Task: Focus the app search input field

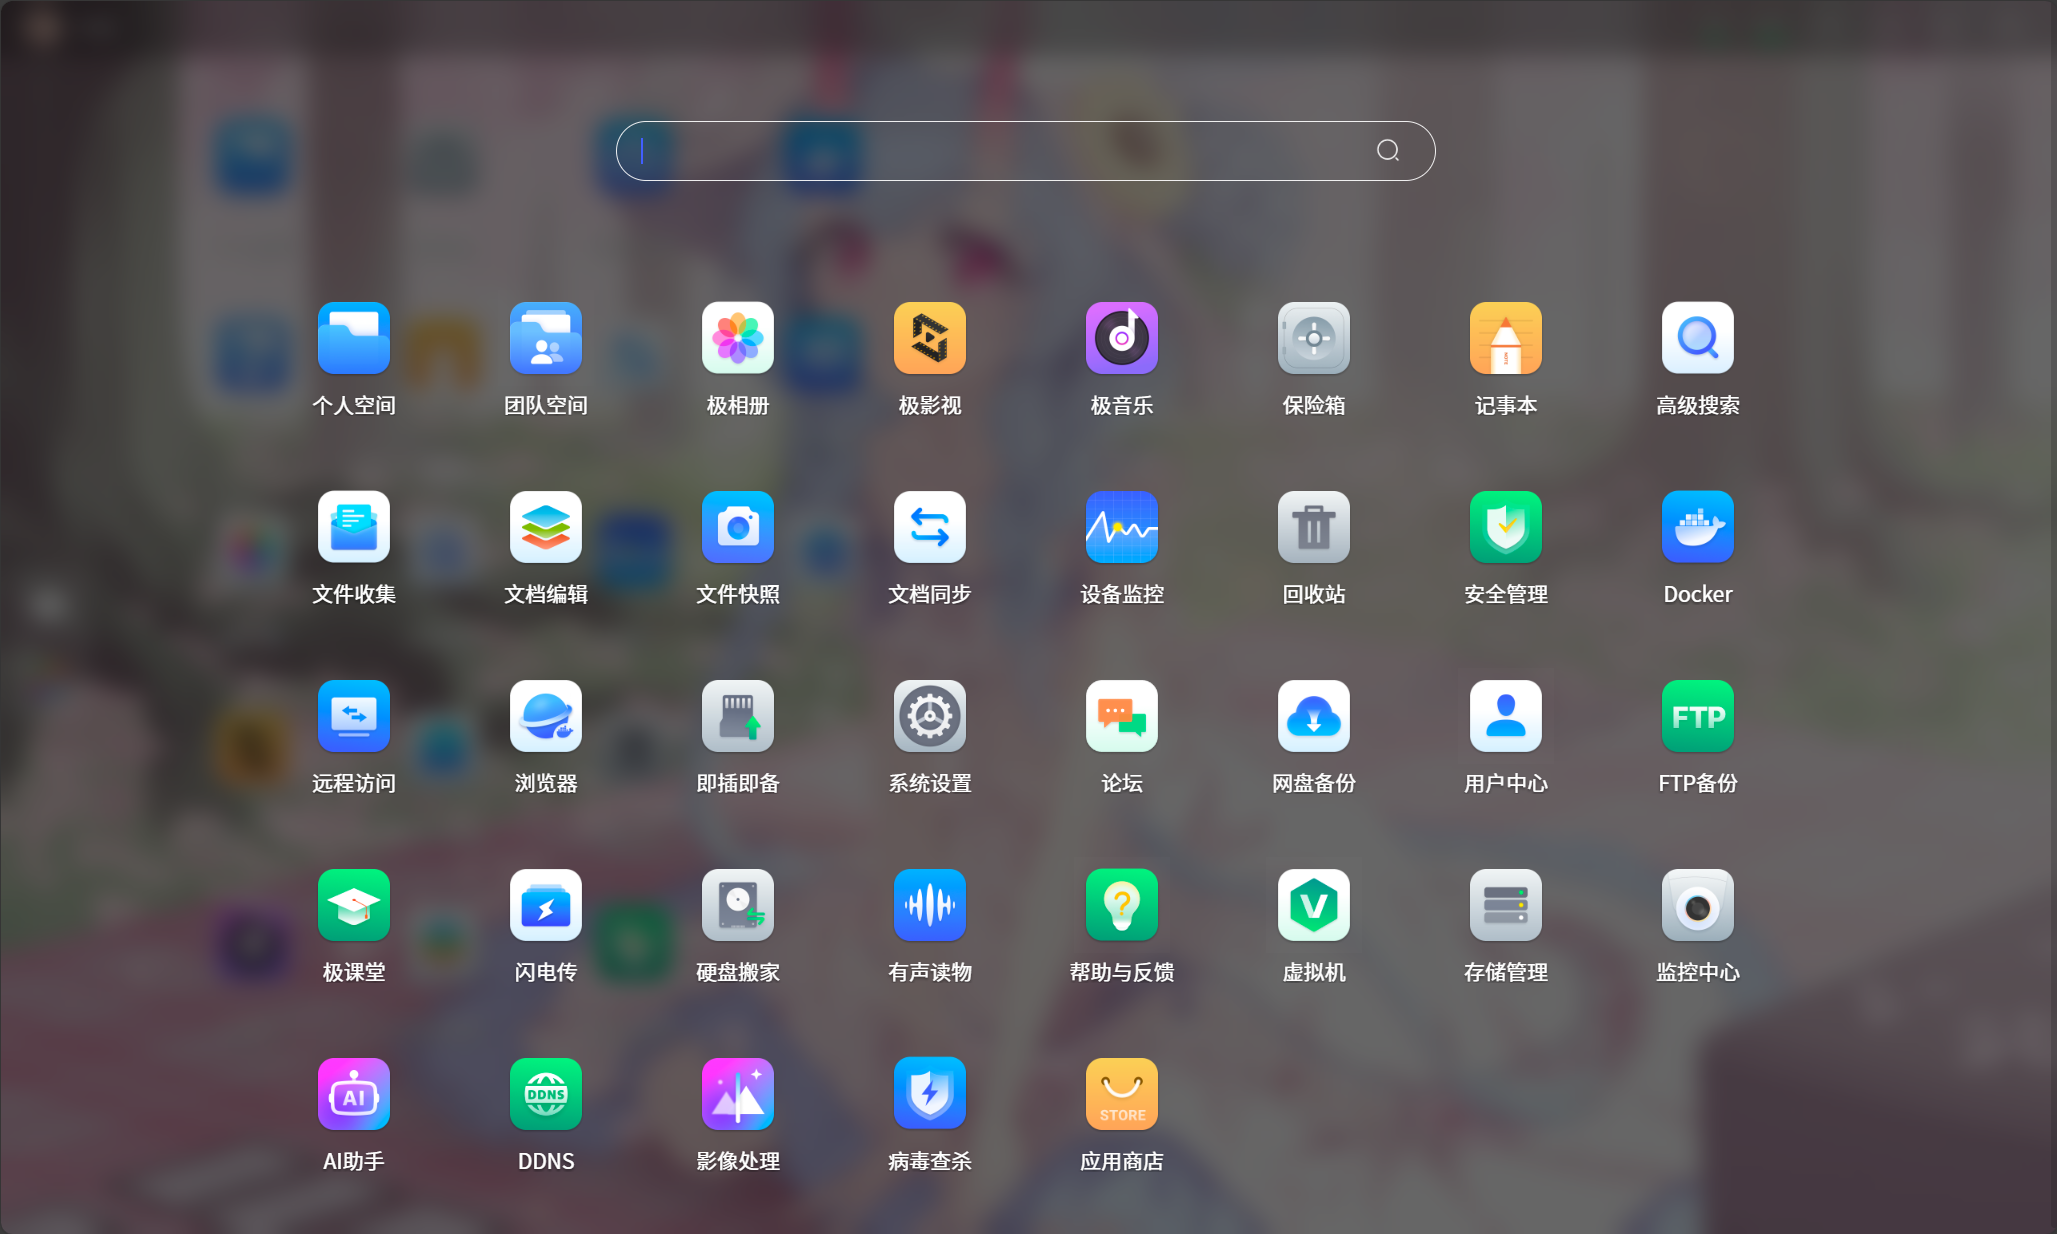Action: pos(1000,151)
